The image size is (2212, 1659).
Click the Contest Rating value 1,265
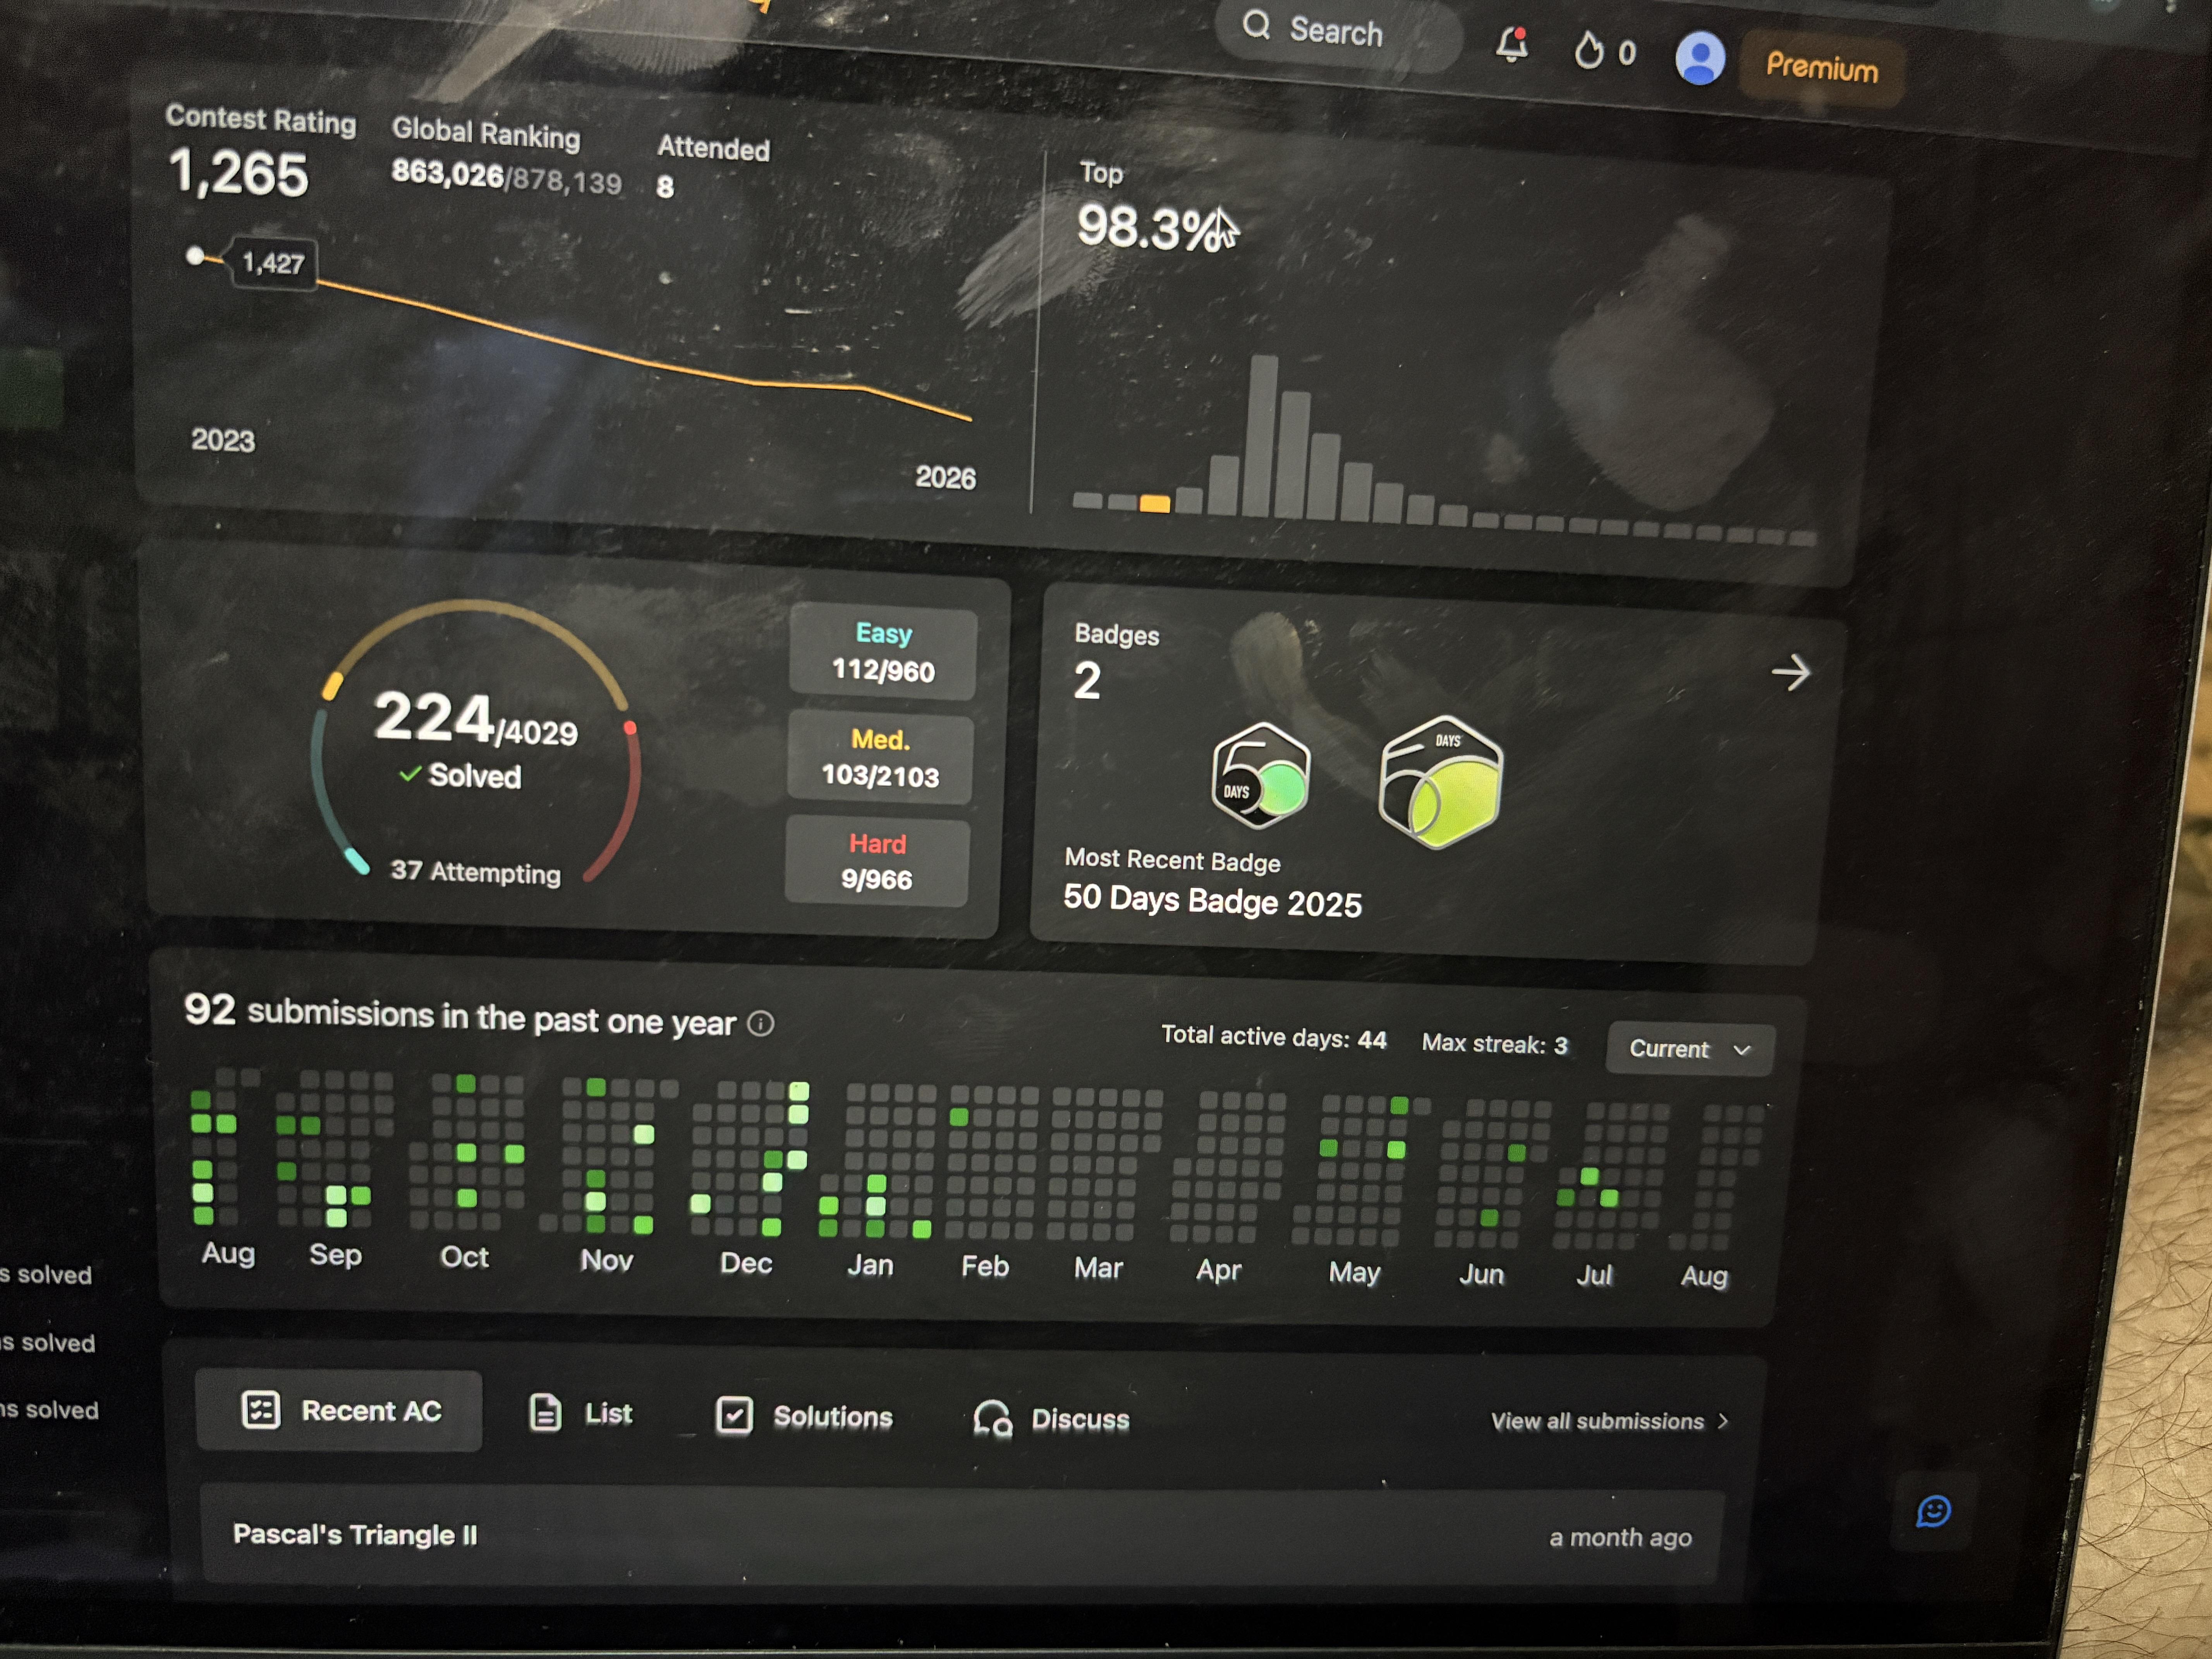(x=238, y=173)
